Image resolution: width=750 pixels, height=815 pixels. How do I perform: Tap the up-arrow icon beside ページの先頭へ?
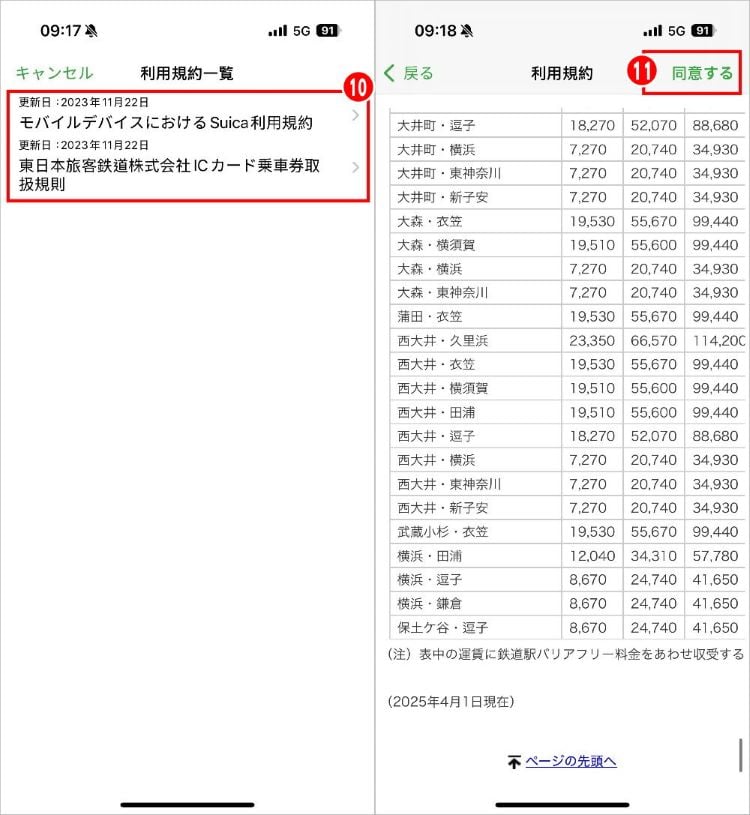tap(514, 762)
